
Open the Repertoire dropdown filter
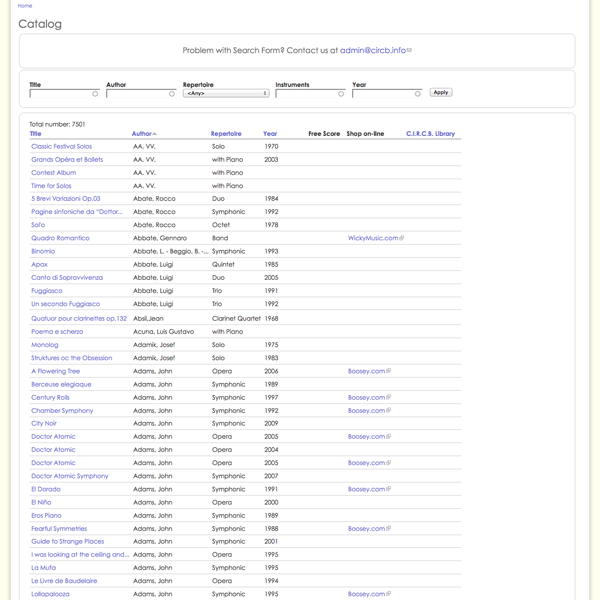tap(226, 93)
